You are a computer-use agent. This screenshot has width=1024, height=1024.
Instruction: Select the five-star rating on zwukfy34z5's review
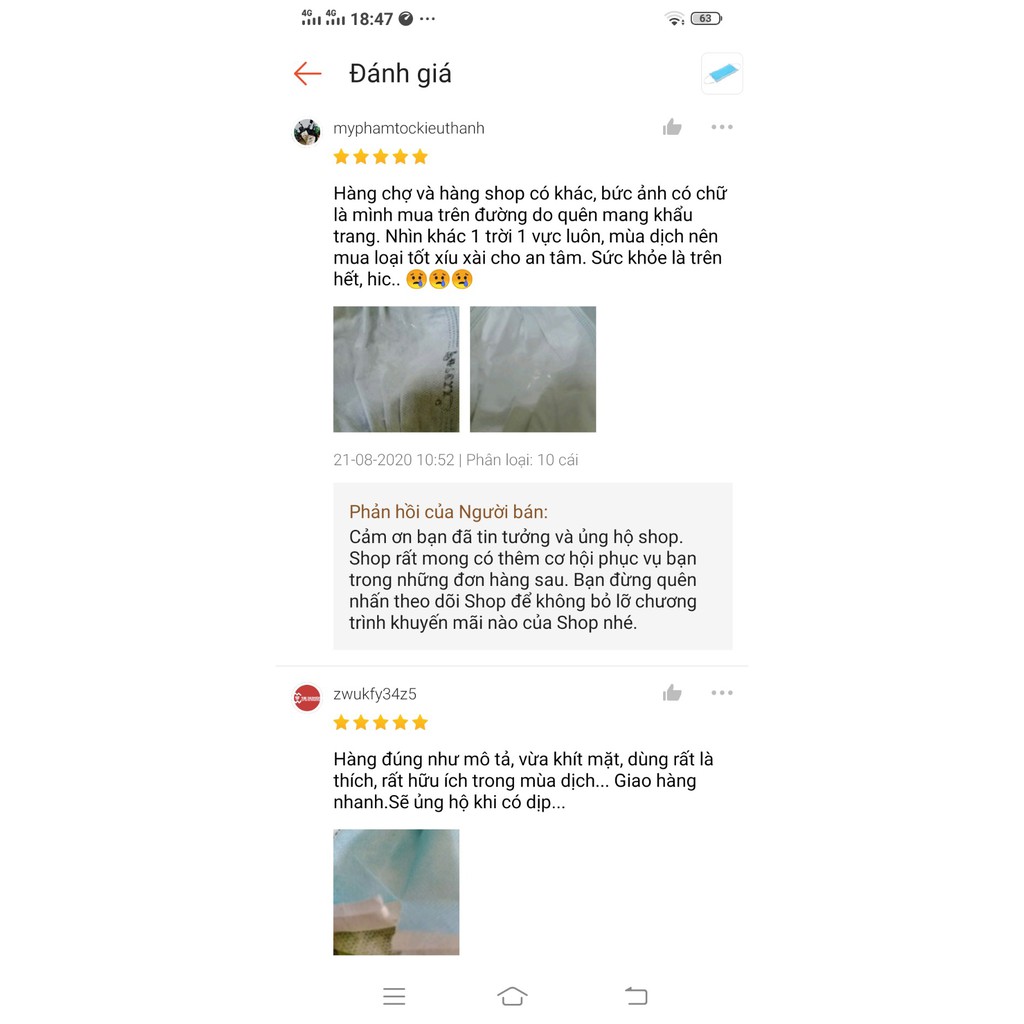click(381, 722)
